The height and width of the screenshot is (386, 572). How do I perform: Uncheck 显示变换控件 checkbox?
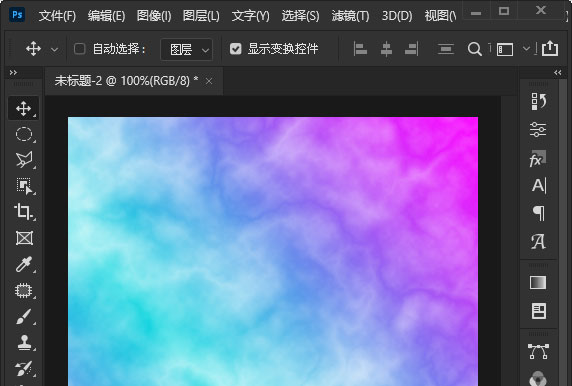236,49
